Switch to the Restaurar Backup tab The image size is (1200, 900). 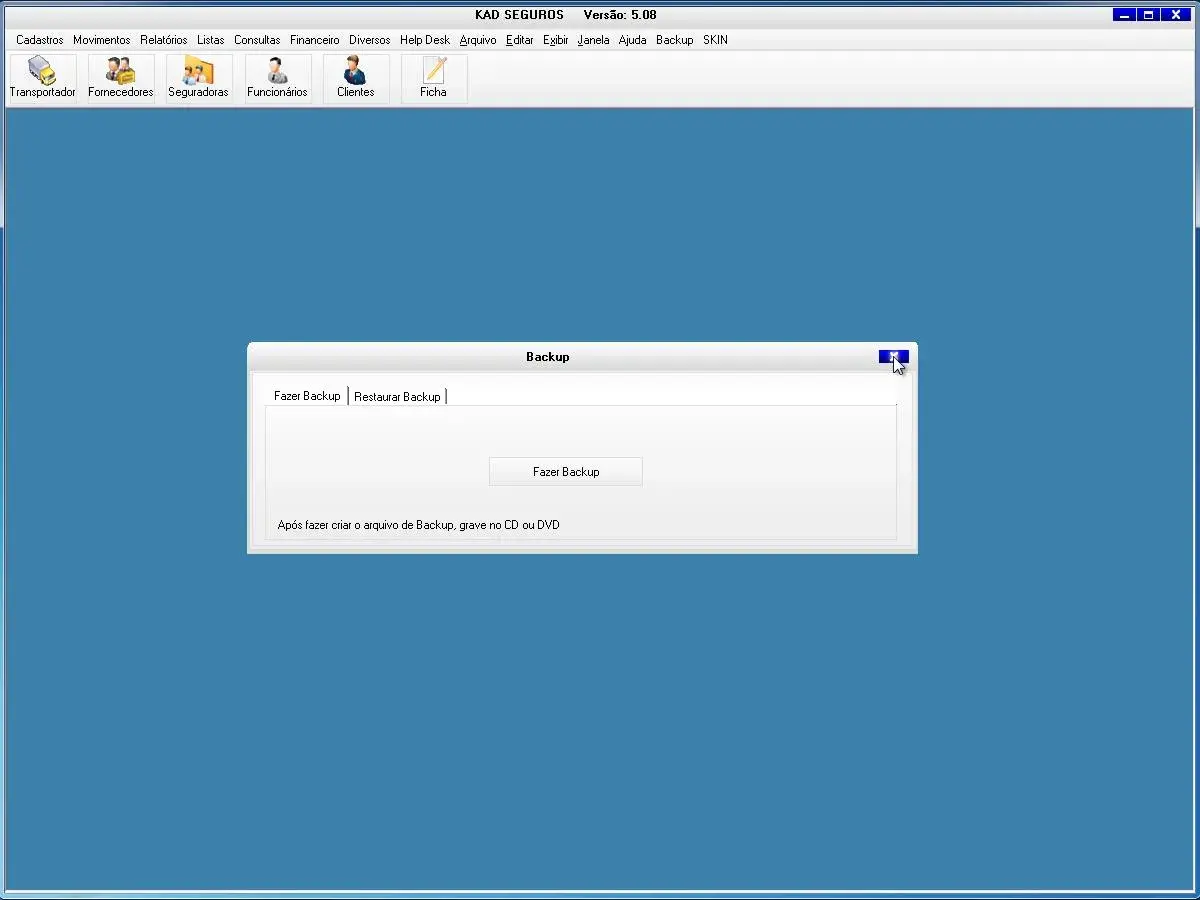tap(397, 397)
